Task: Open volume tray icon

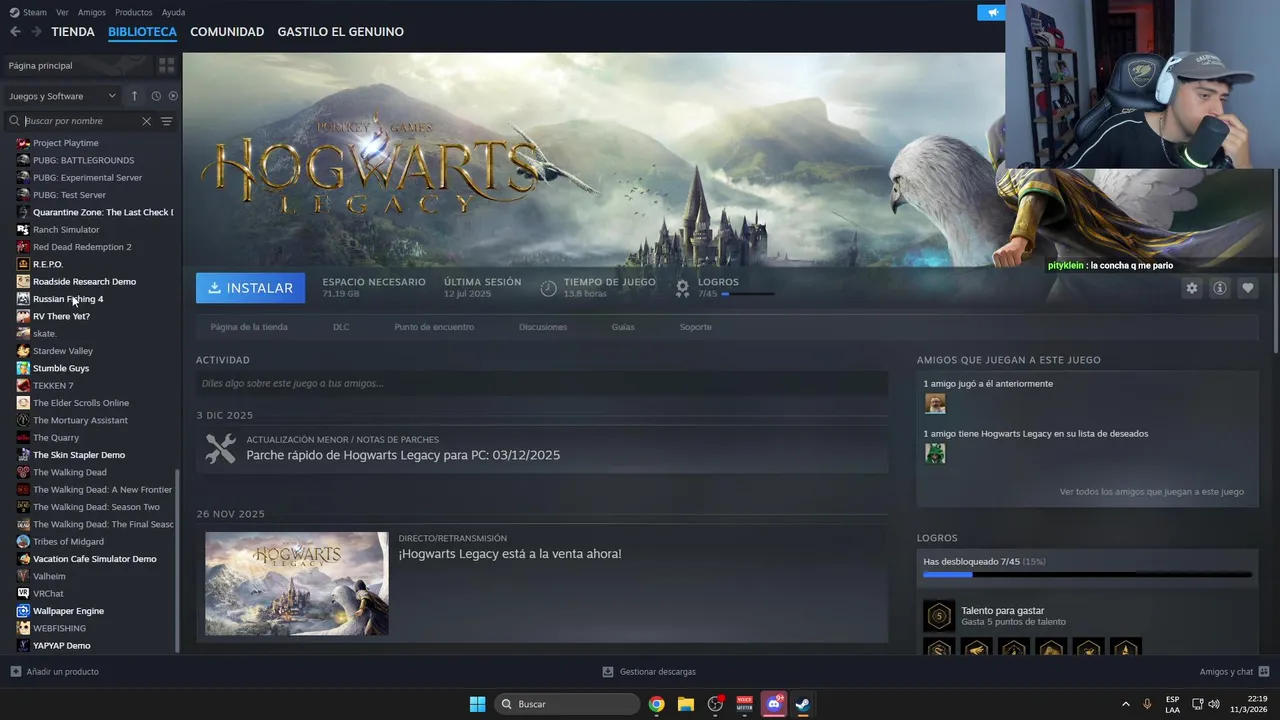Action: click(x=1213, y=704)
